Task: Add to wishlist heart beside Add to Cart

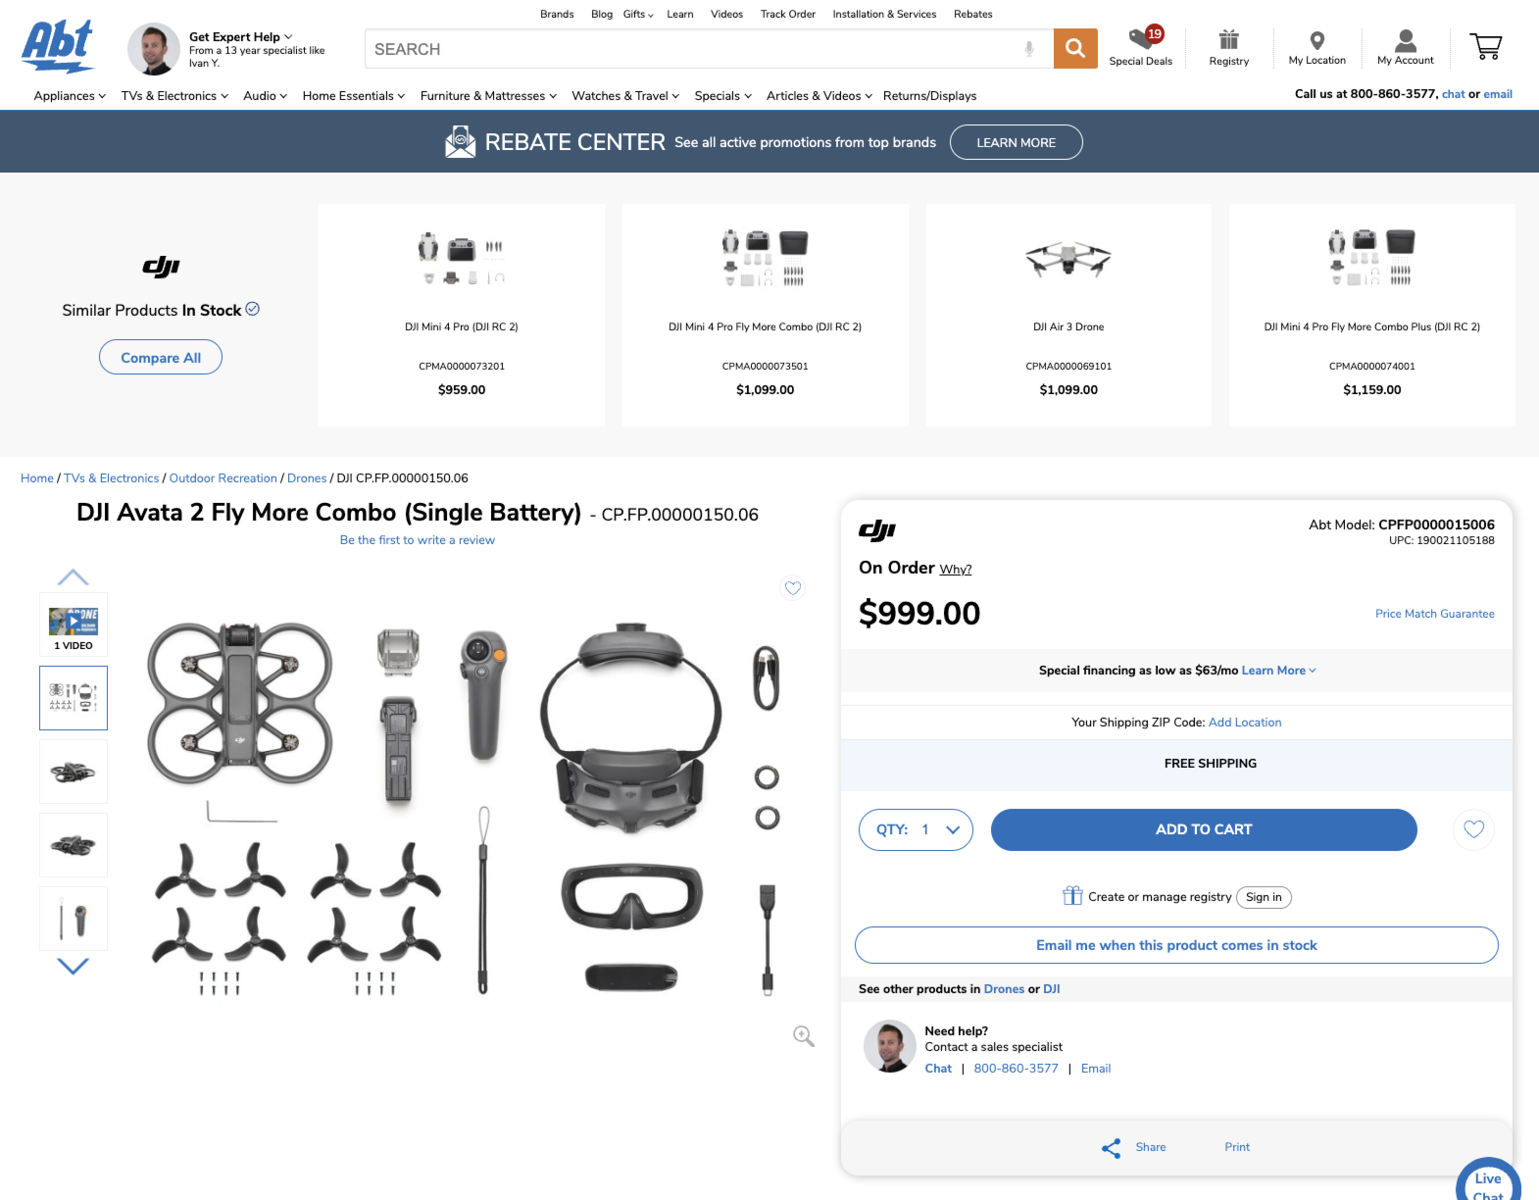Action: tap(1474, 829)
